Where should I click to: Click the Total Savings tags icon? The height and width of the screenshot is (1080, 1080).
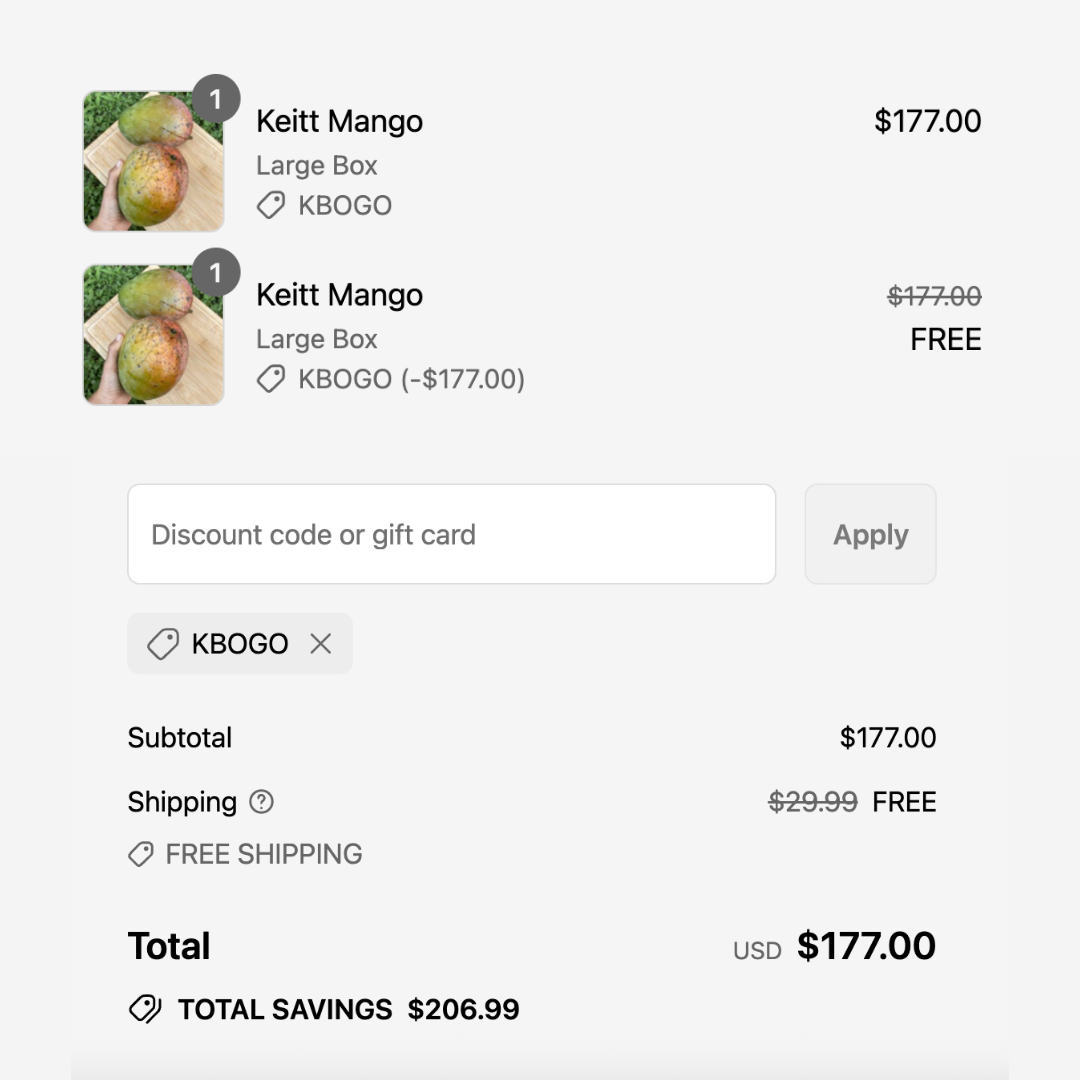point(145,1009)
